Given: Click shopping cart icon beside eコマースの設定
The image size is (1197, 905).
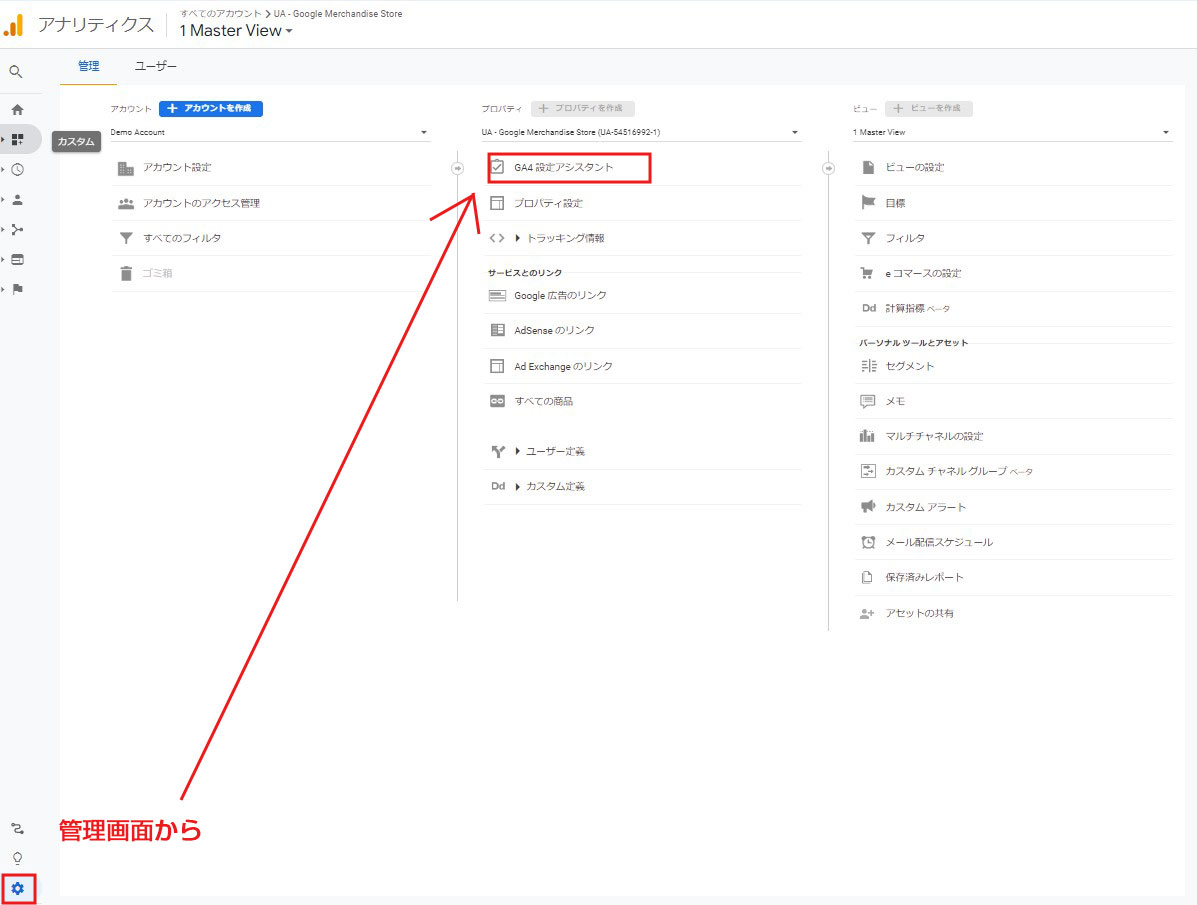Looking at the screenshot, I should [x=866, y=273].
